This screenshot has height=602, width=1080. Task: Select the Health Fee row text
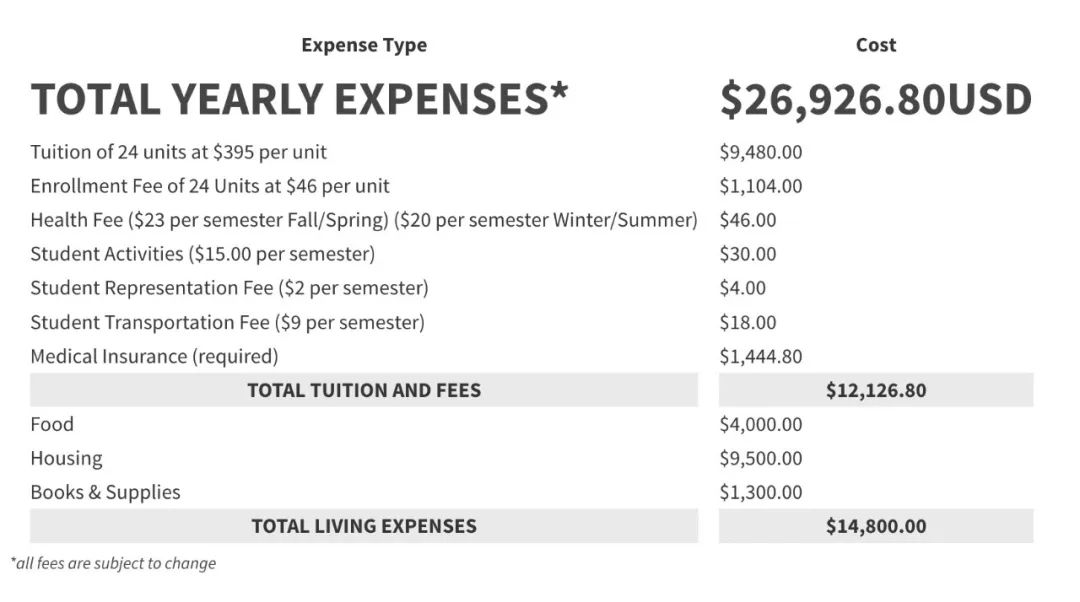(364, 220)
